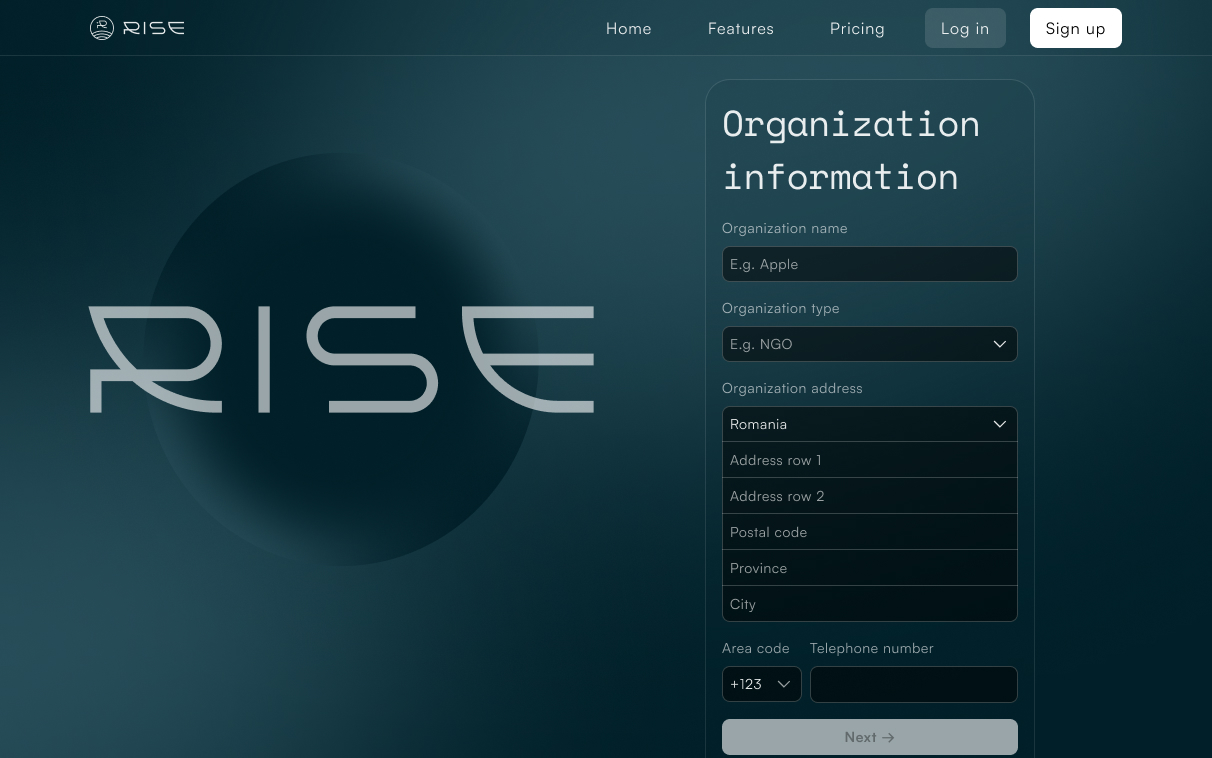Viewport: 1212px width, 758px height.
Task: Open the E.g. NGO organization type dropdown
Action: click(869, 344)
